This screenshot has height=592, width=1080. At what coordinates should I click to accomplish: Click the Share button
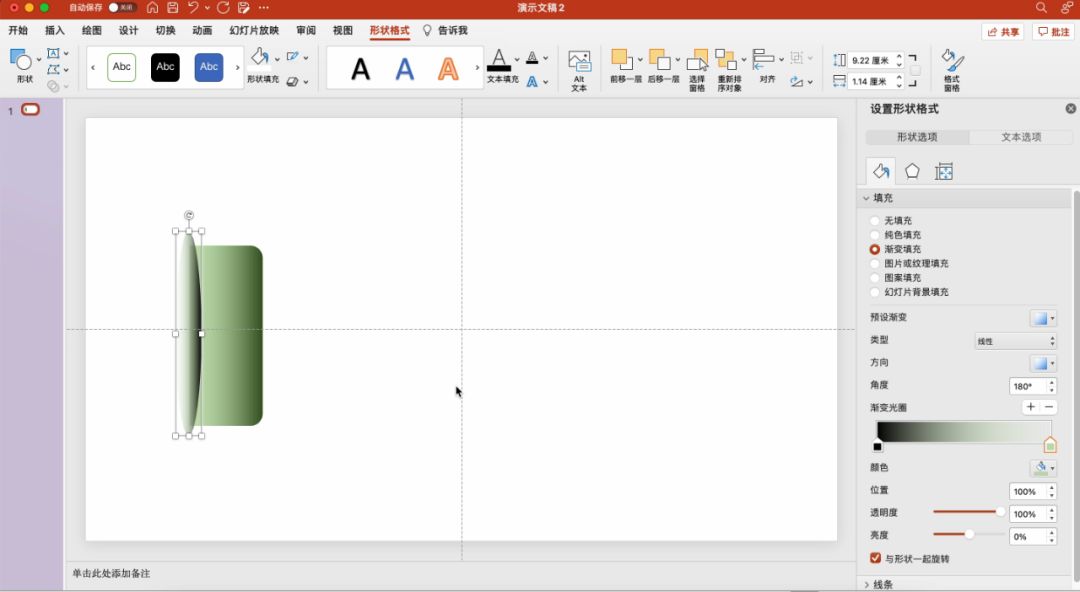1003,32
